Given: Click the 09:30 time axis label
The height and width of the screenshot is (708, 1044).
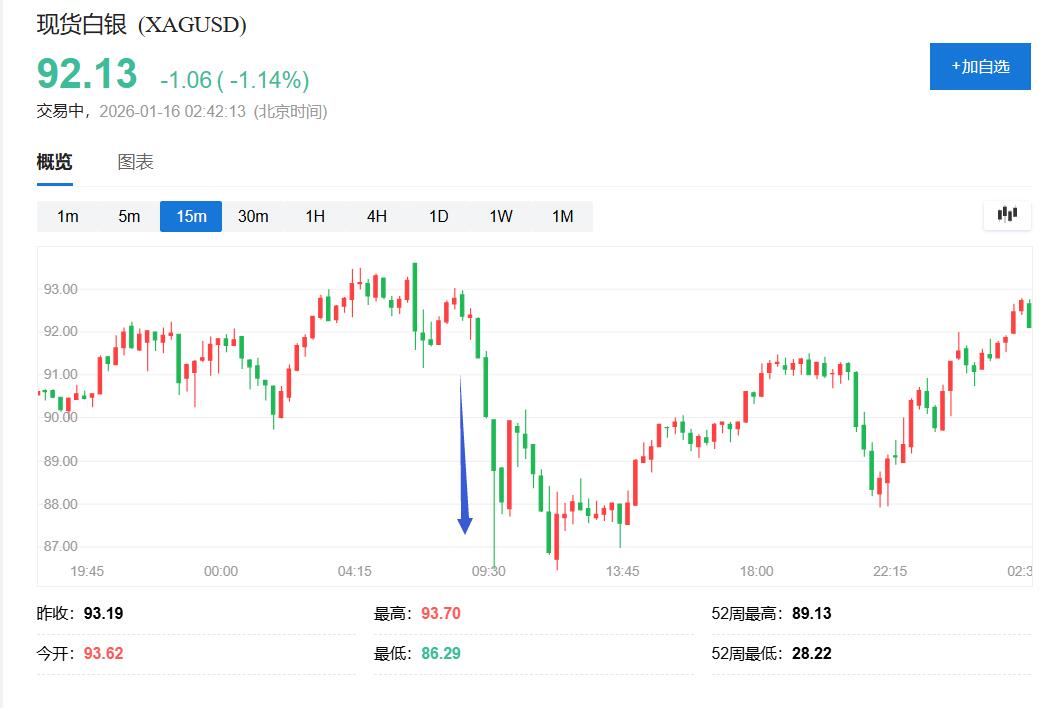Looking at the screenshot, I should click(488, 571).
